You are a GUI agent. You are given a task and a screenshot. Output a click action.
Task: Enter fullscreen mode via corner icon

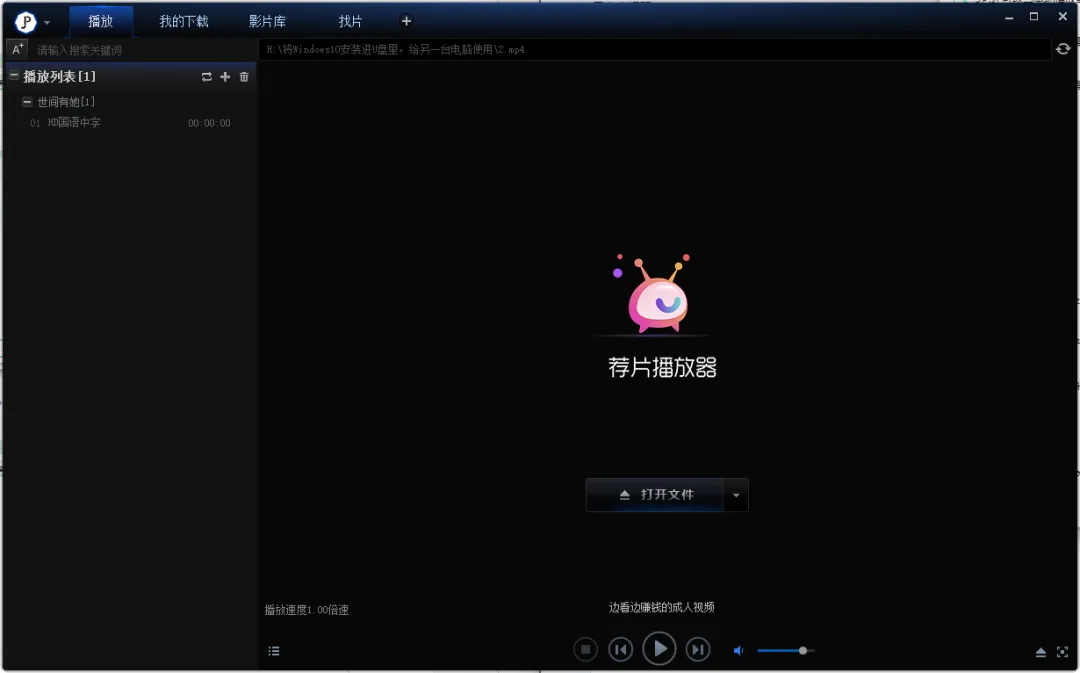1063,652
